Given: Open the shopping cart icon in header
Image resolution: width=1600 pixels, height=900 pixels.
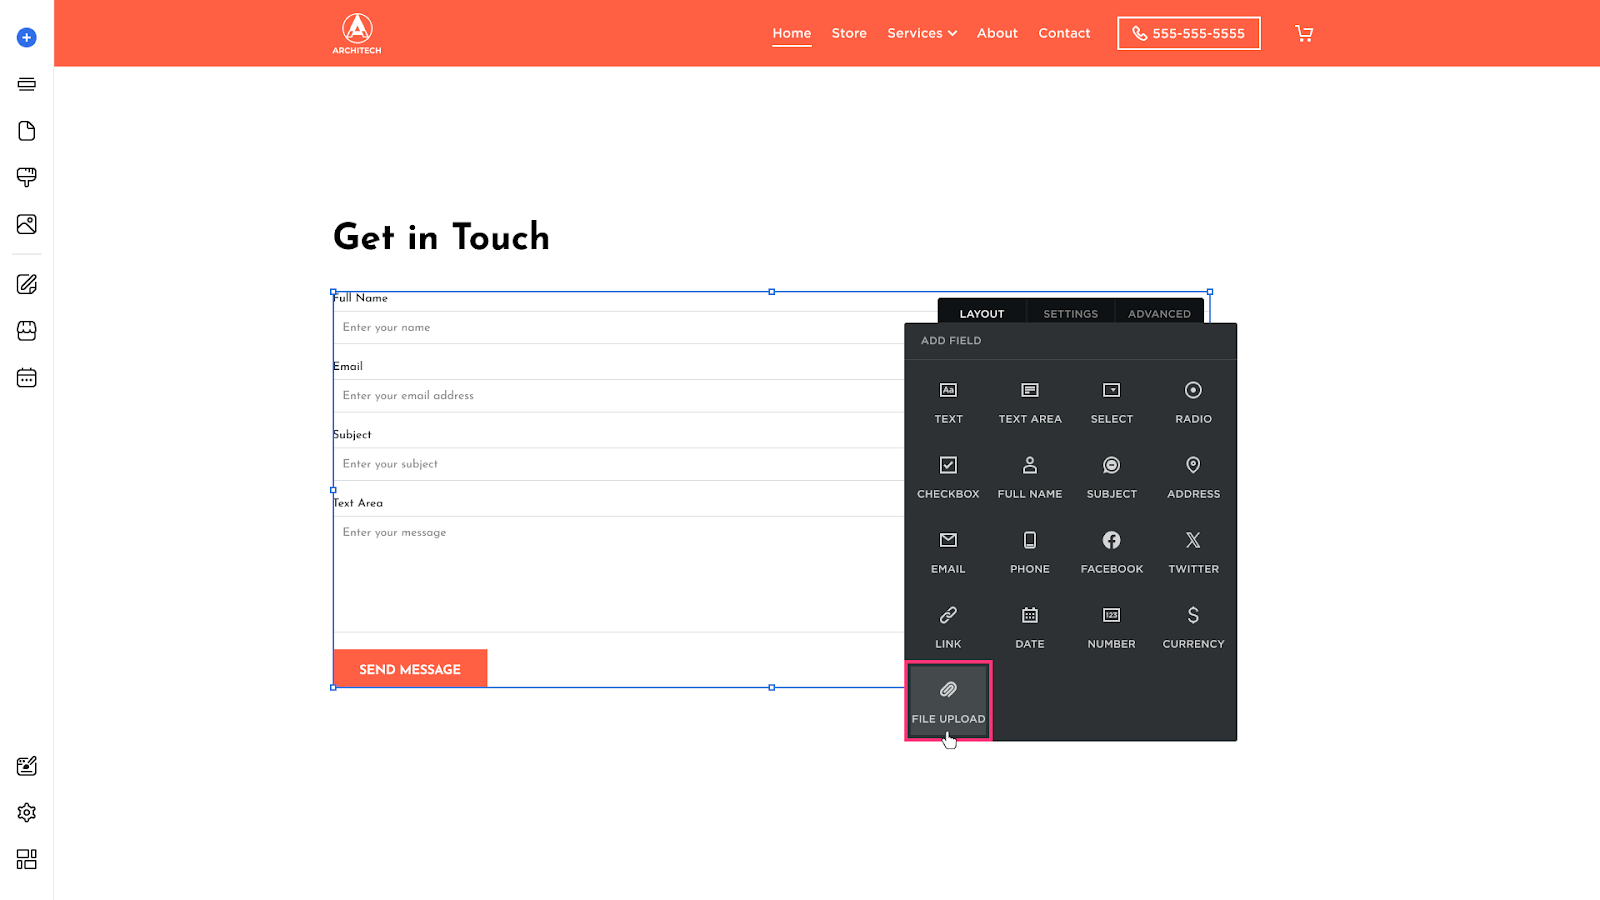Looking at the screenshot, I should coord(1304,33).
